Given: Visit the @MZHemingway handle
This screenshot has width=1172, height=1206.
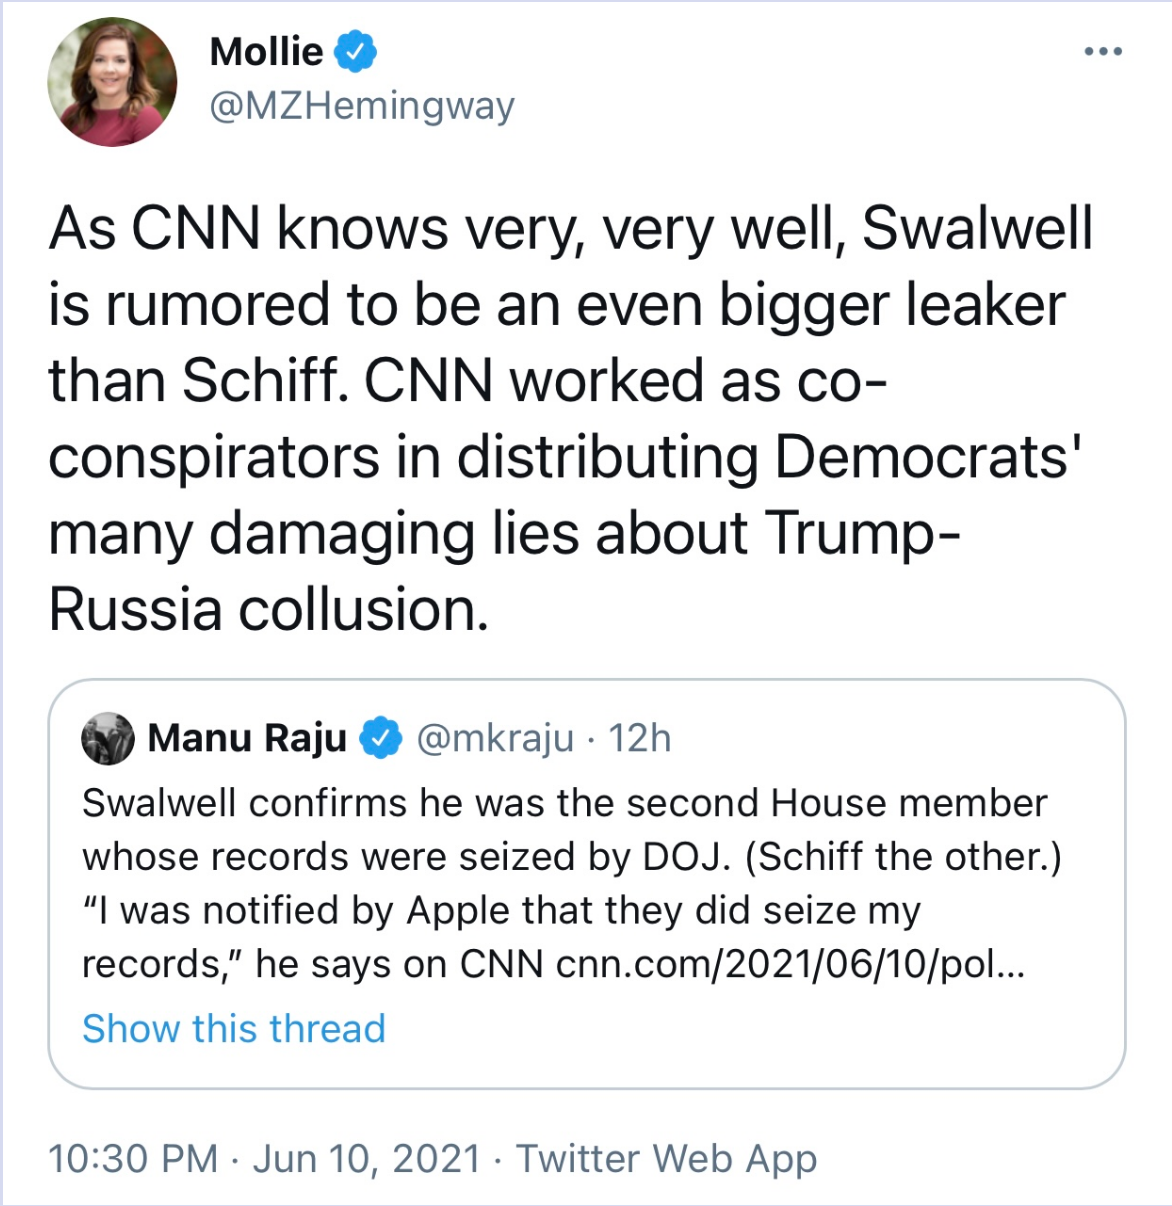Looking at the screenshot, I should tap(362, 105).
